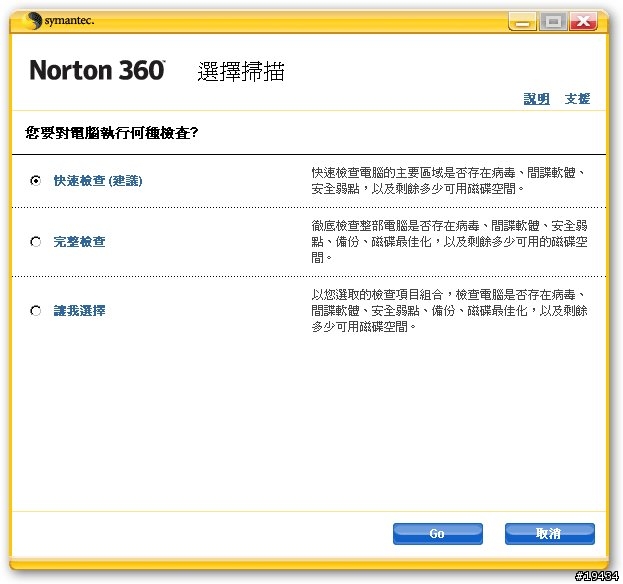Click the Norton 360 title text
623x584 pixels.
pyautogui.click(x=97, y=70)
